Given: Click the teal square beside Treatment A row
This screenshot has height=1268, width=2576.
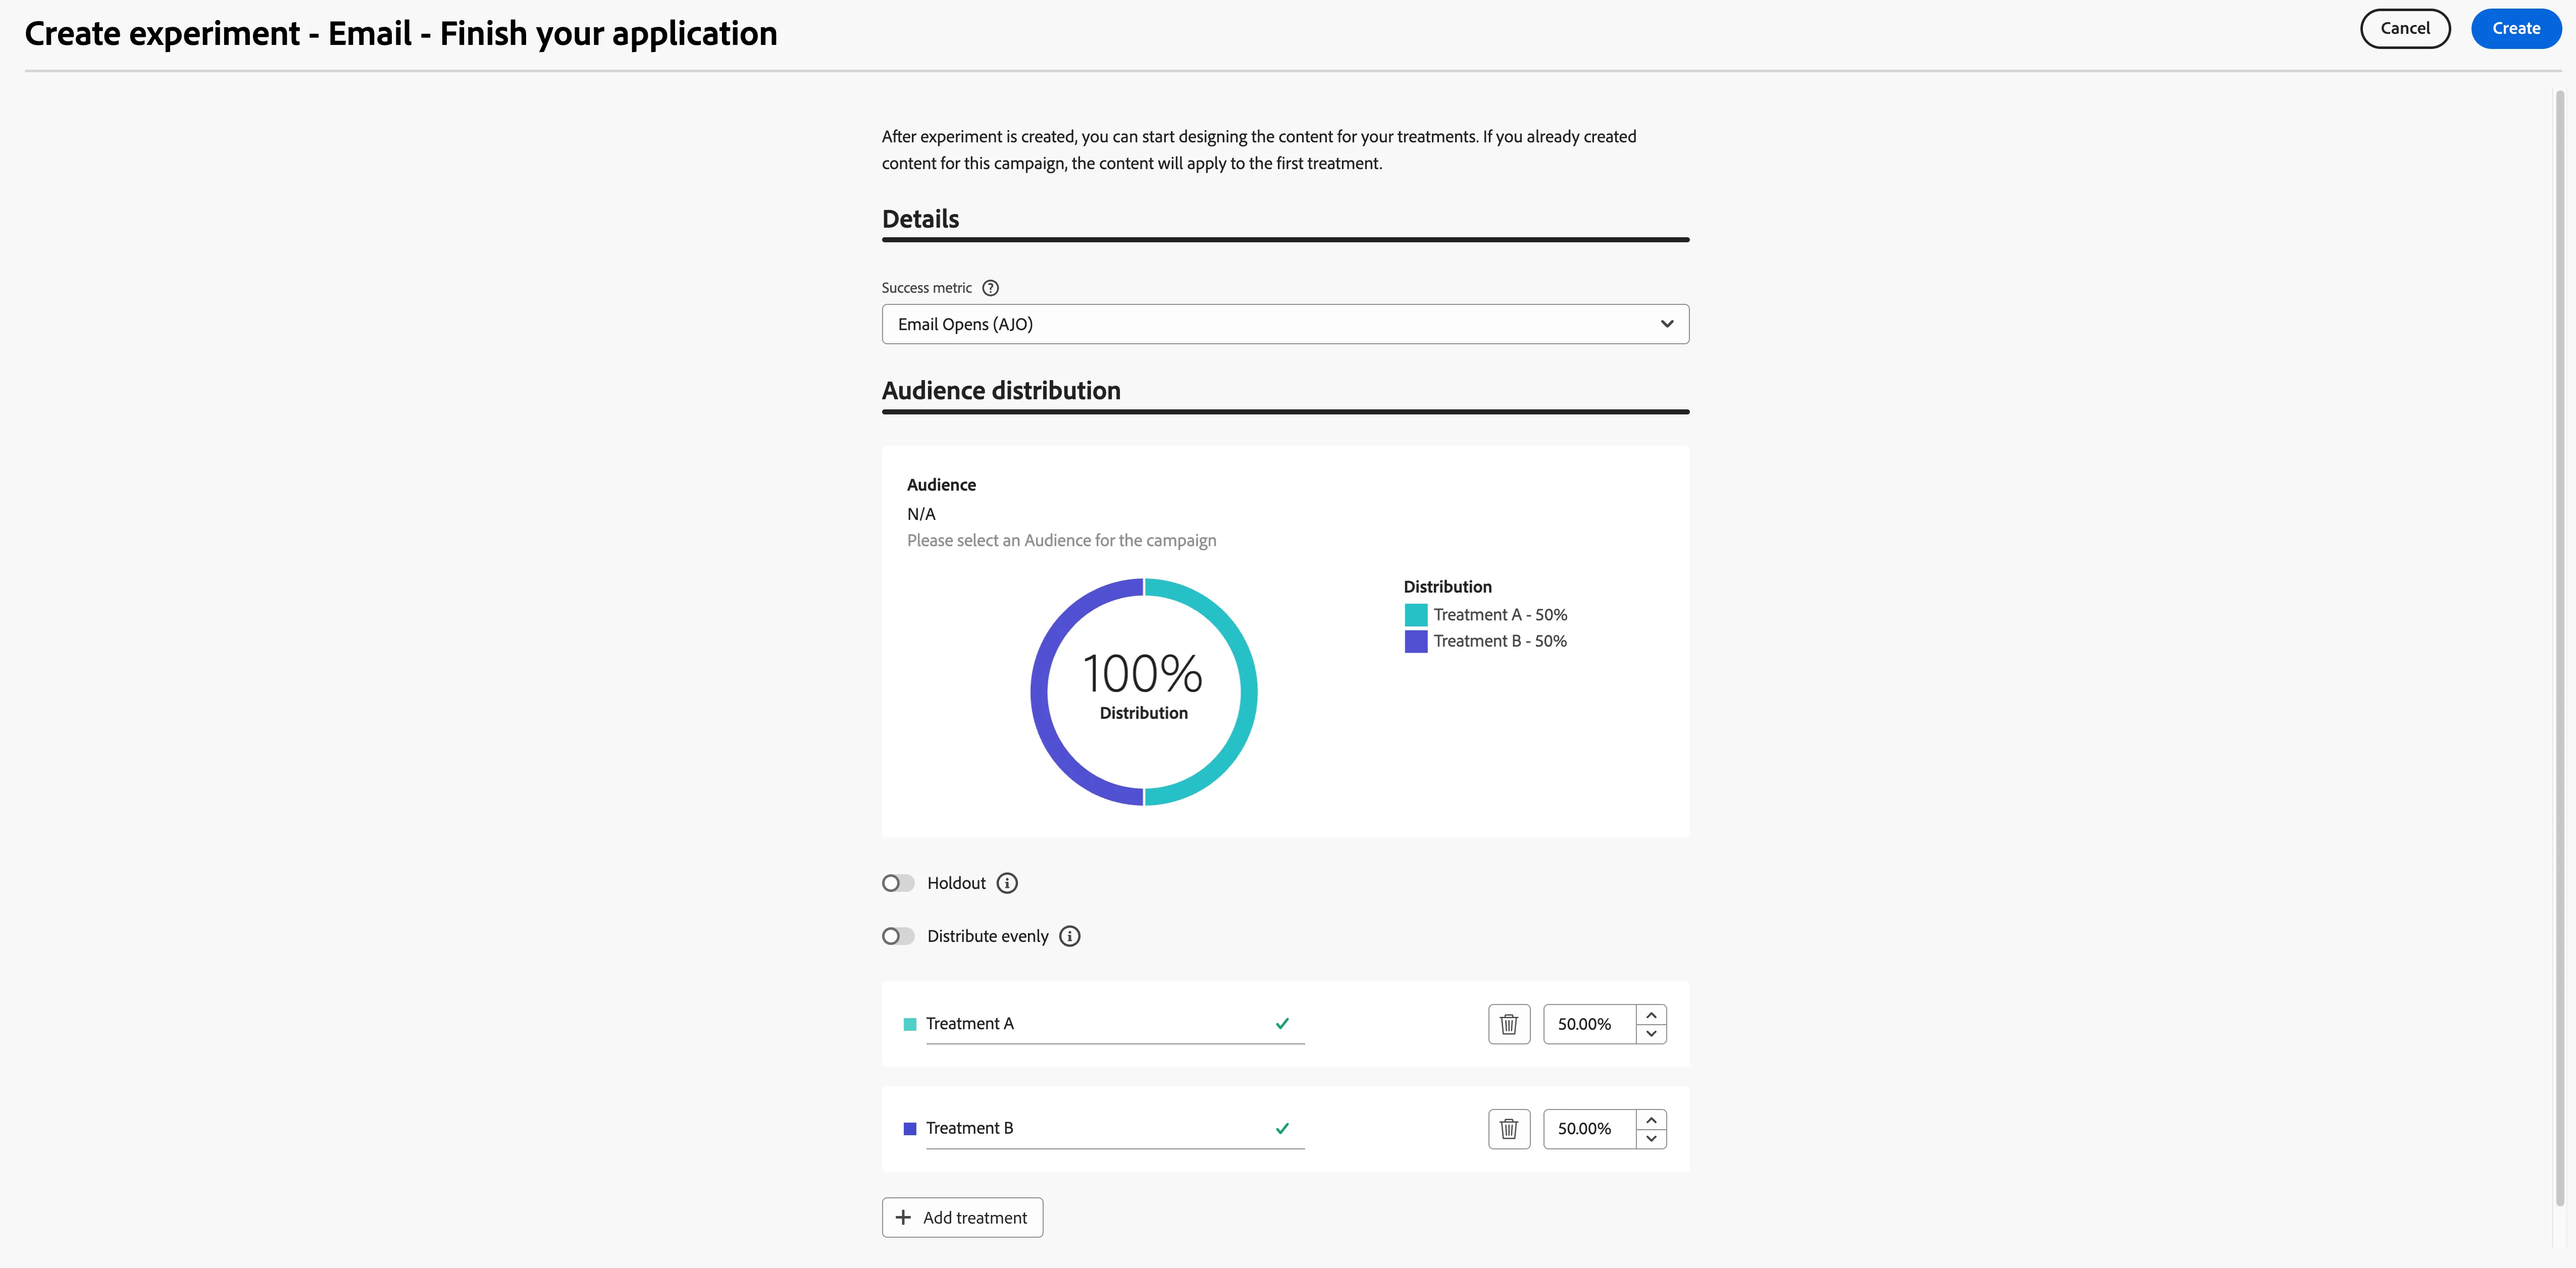Looking at the screenshot, I should pos(910,1024).
